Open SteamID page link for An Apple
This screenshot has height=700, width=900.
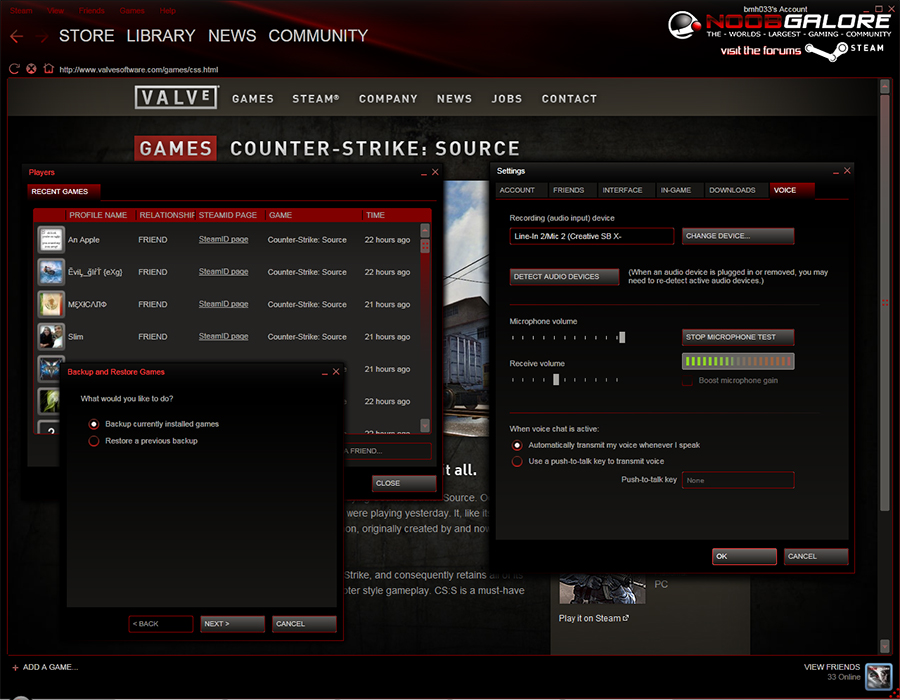pos(223,239)
